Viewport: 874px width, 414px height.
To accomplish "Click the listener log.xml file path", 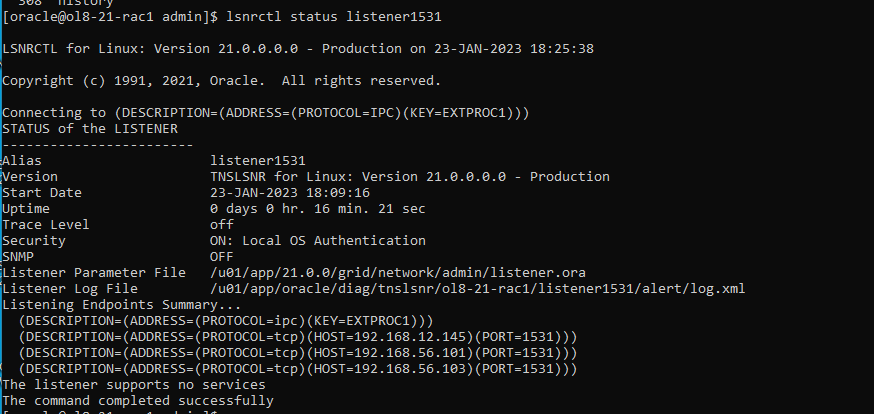I will [x=478, y=289].
